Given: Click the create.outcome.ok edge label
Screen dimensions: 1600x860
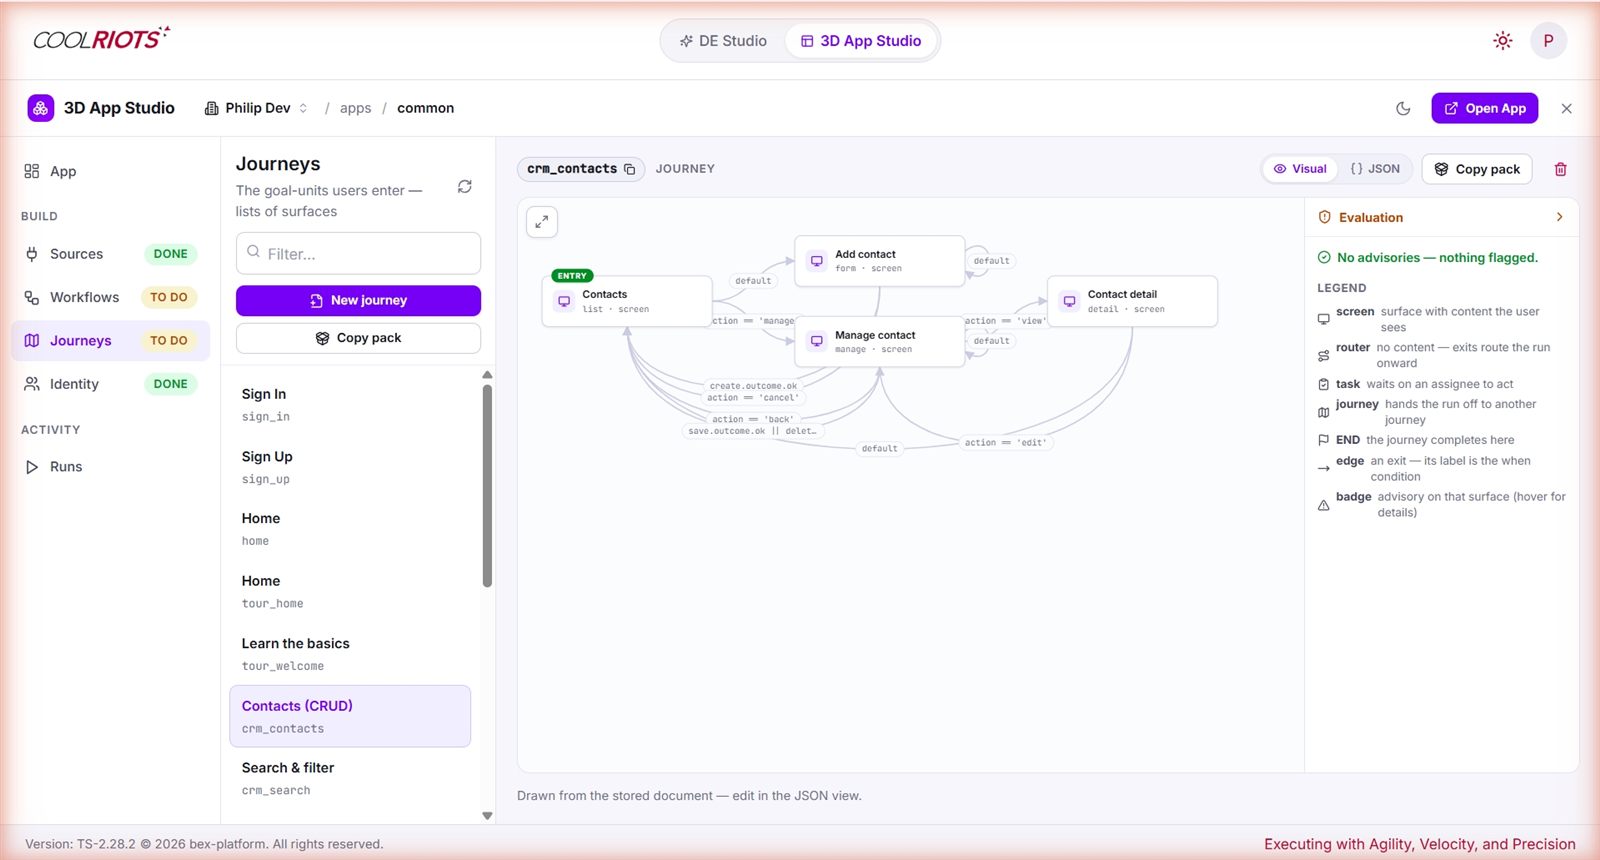Looking at the screenshot, I should click(753, 386).
